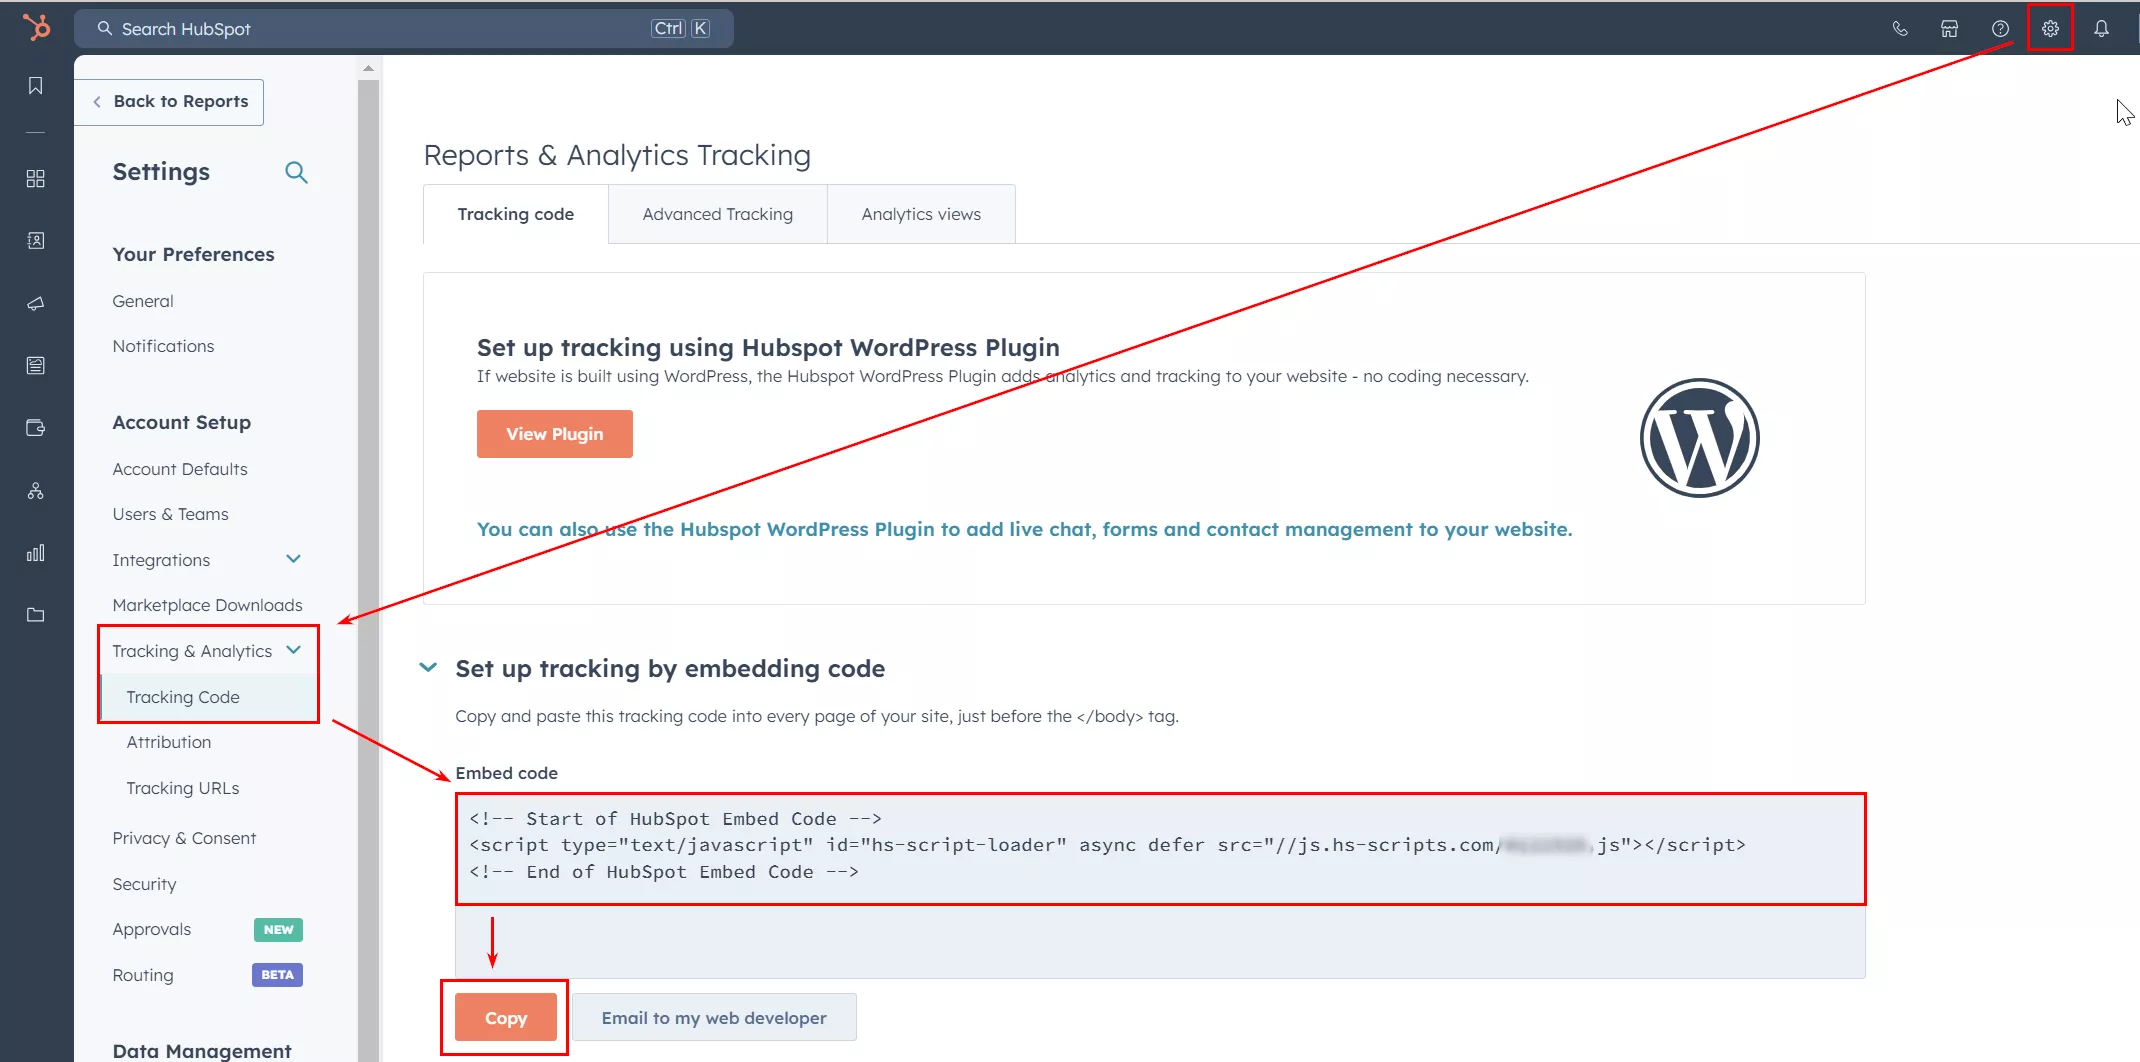Screen dimensions: 2140x1062
Task: Click the BETA badge beside Routing
Action: (277, 975)
